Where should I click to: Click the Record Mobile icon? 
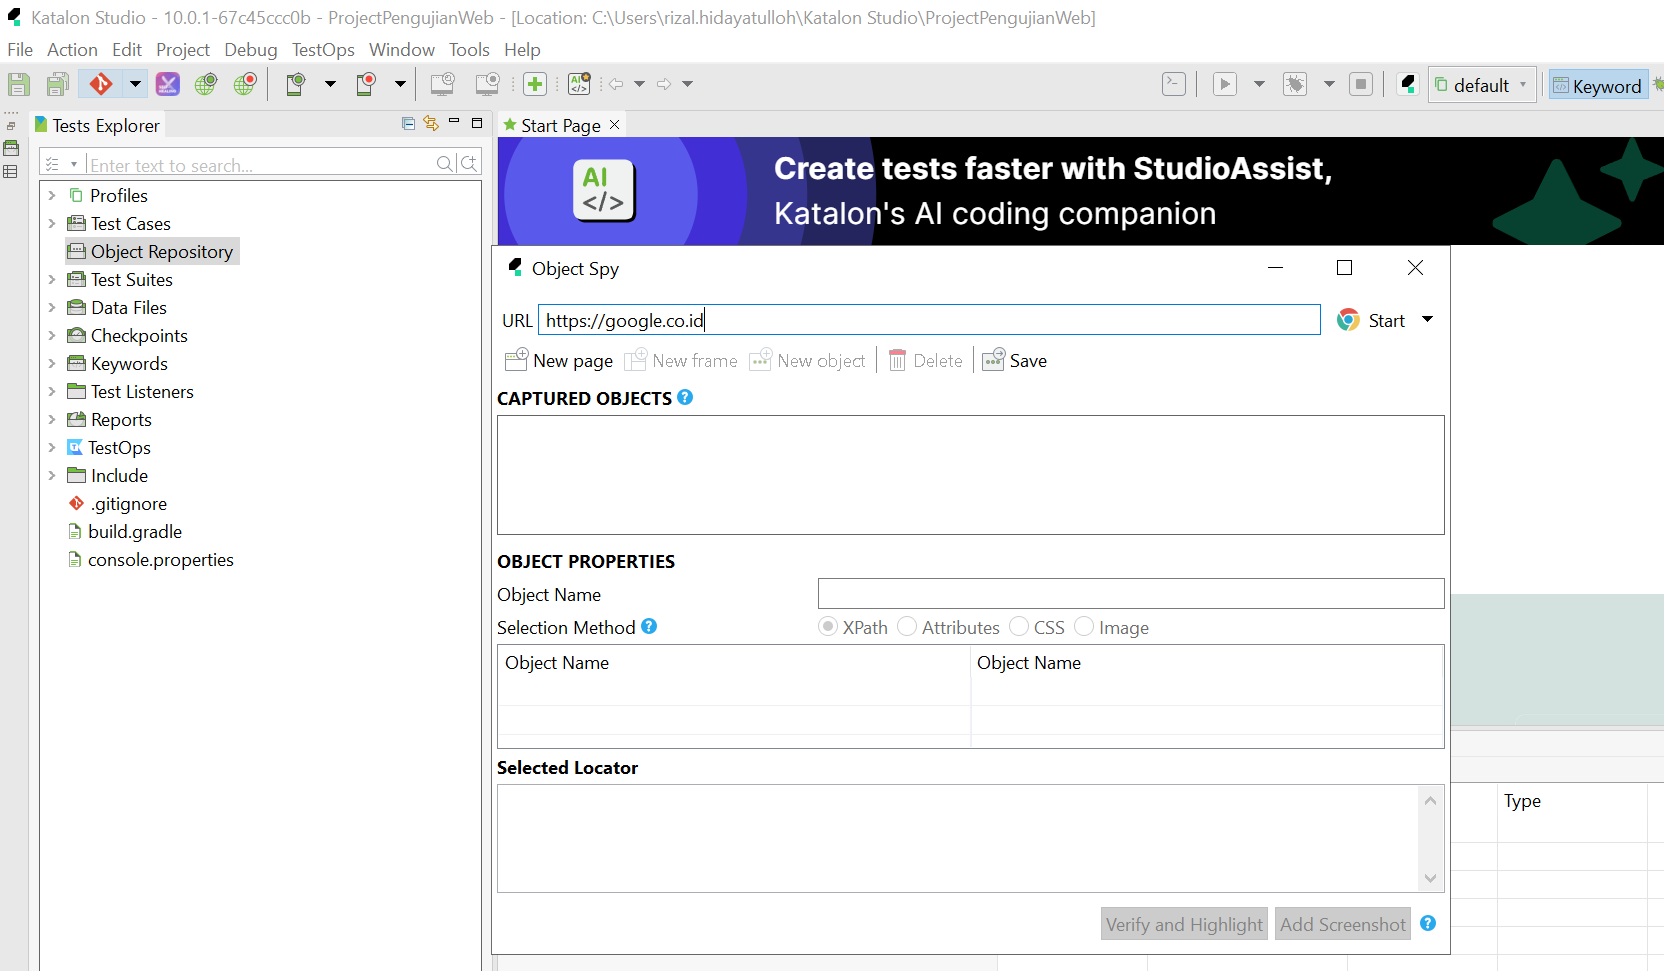366,84
